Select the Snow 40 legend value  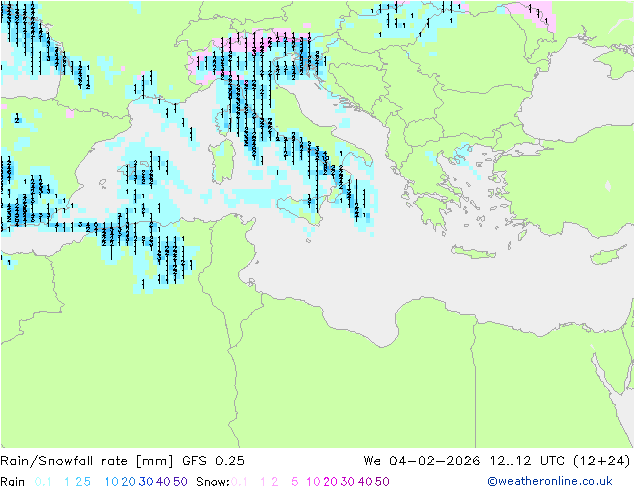(365, 482)
